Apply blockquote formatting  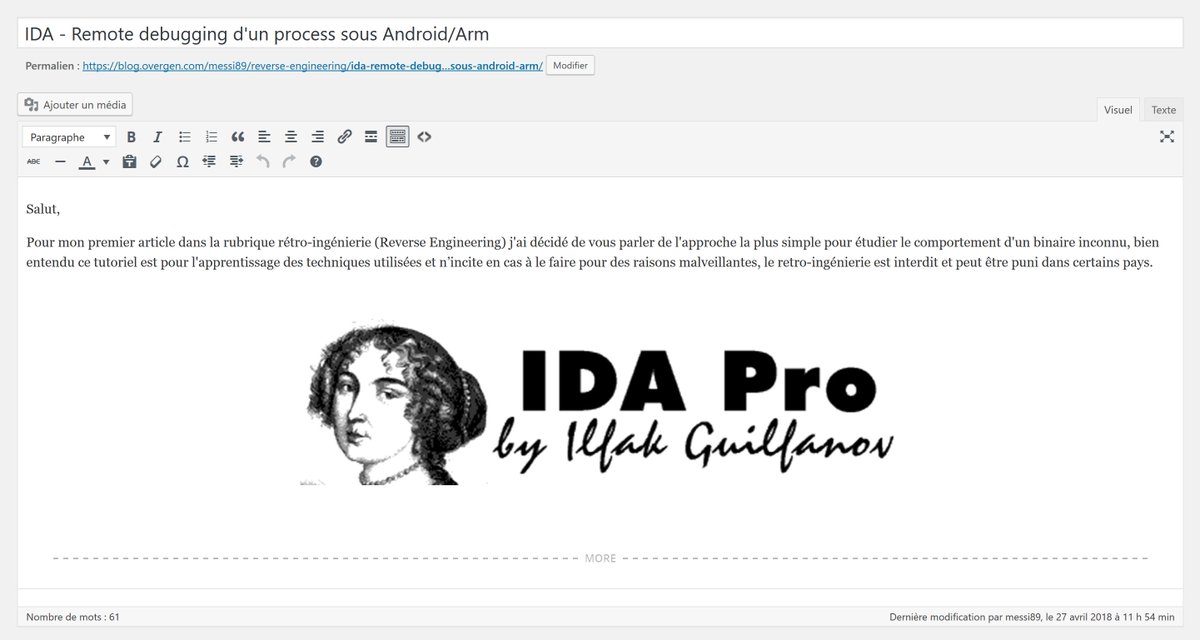click(x=237, y=137)
